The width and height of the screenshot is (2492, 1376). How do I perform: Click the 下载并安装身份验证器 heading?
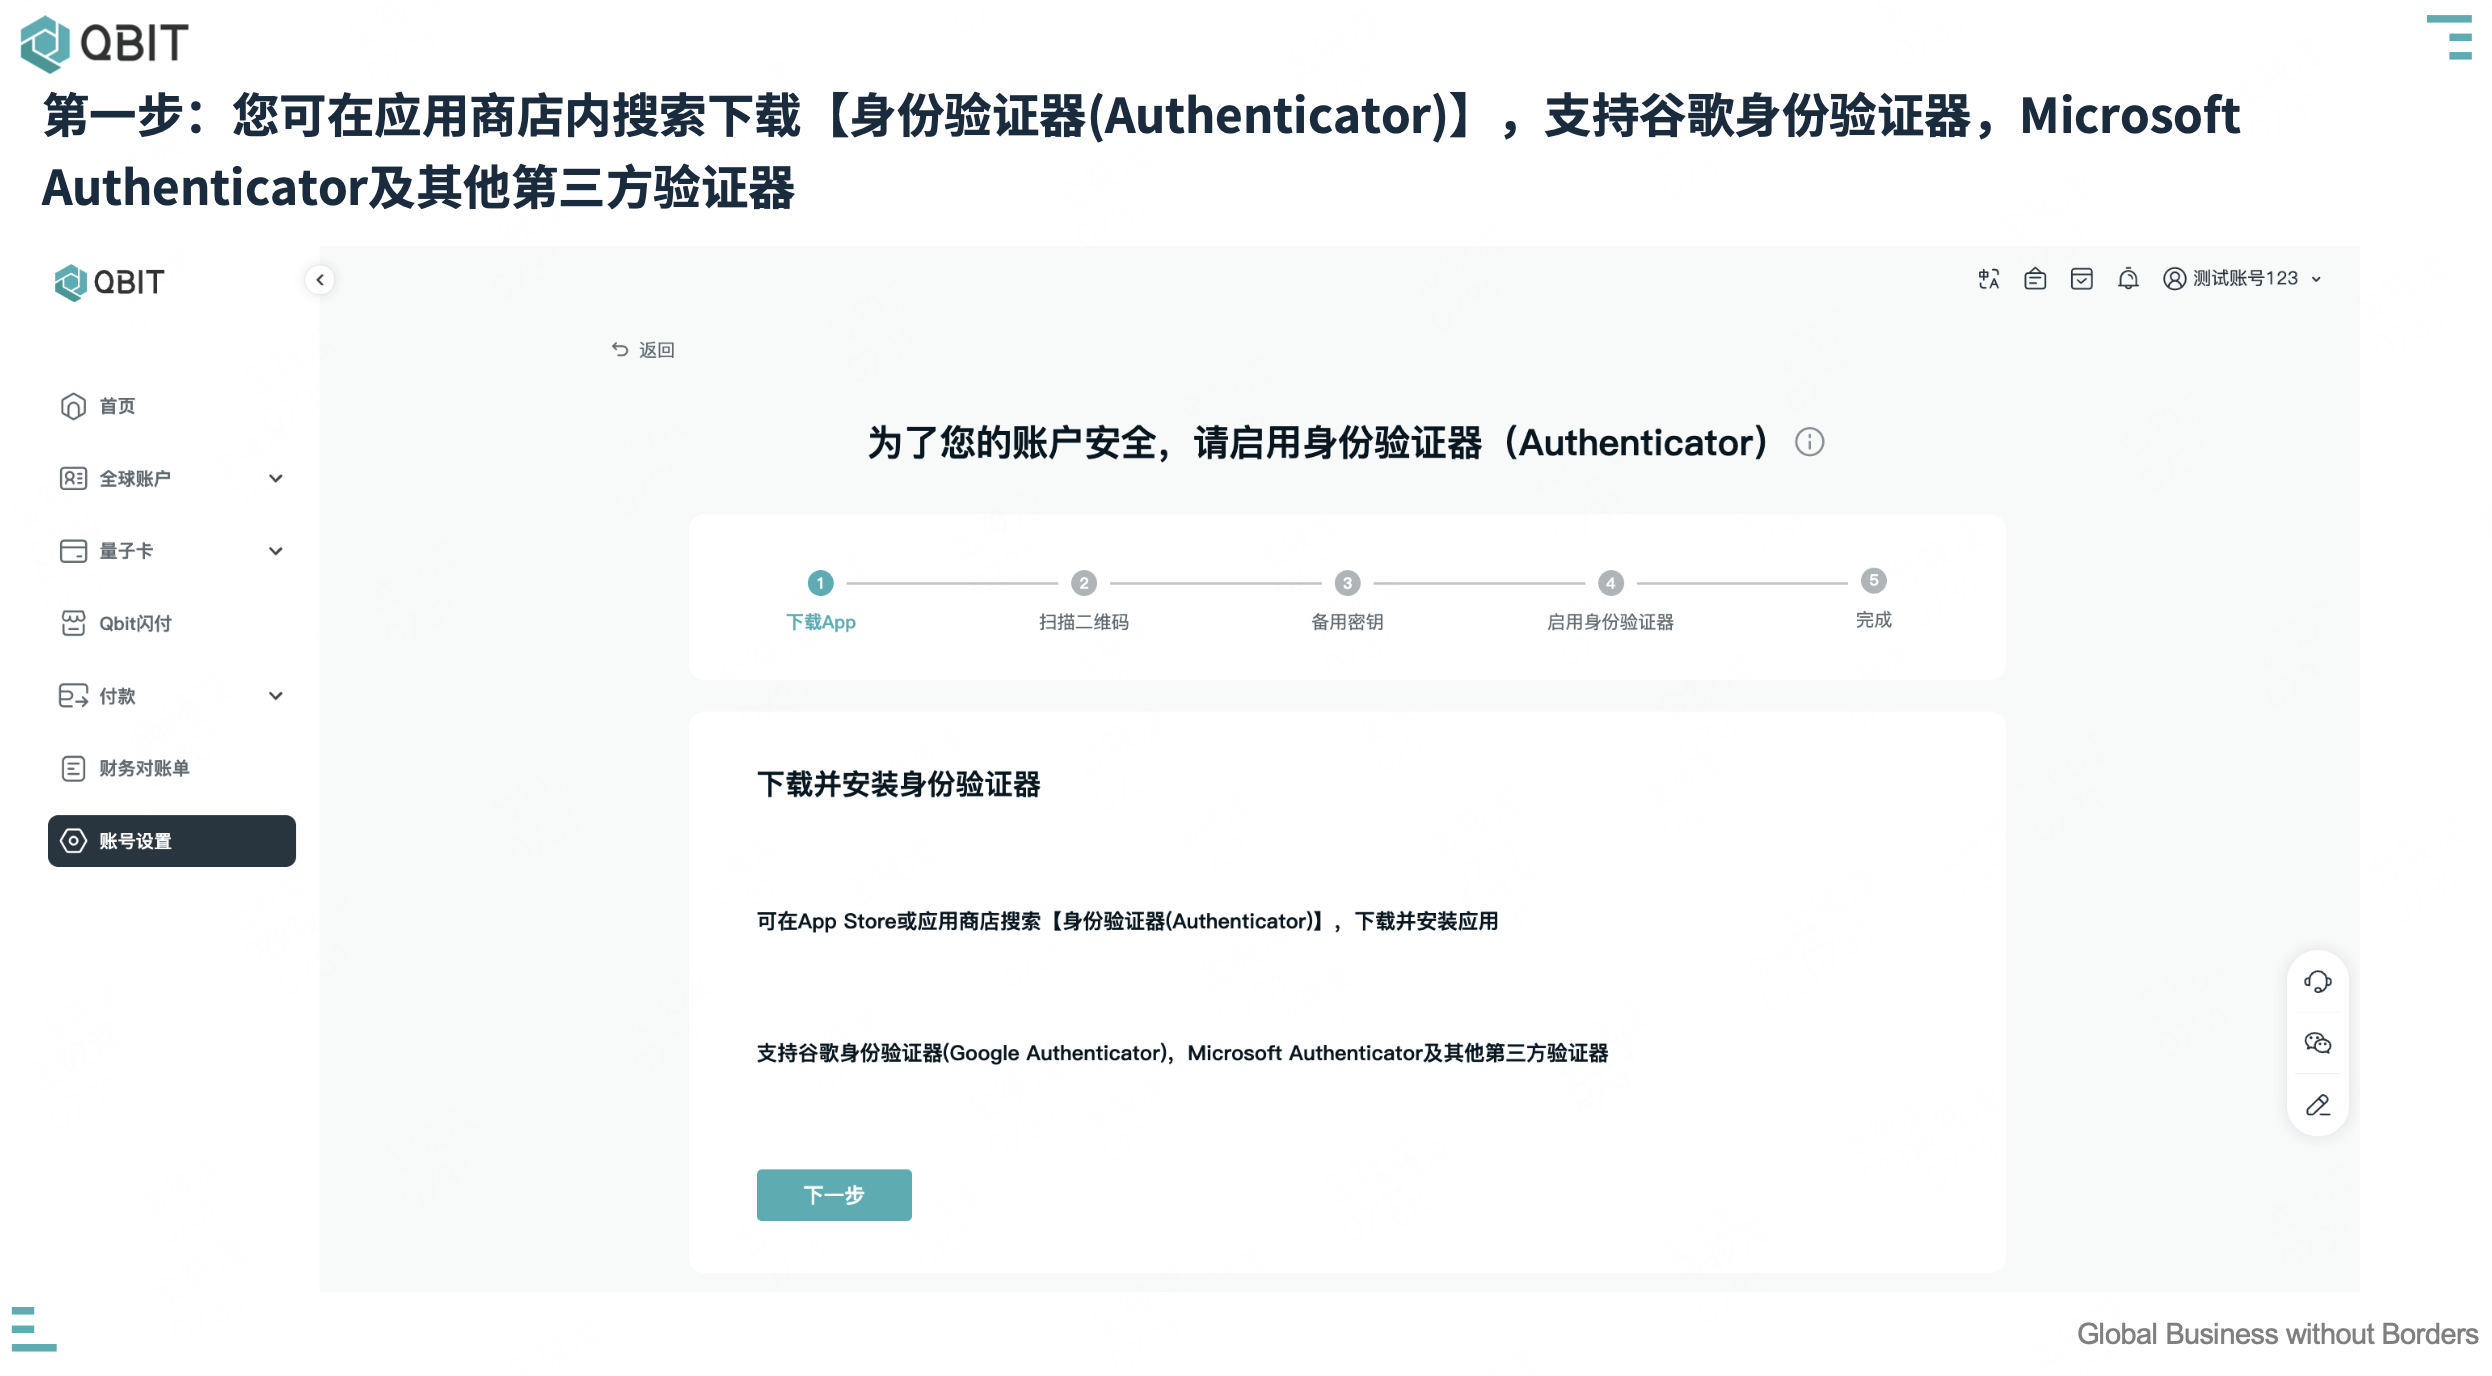point(899,784)
